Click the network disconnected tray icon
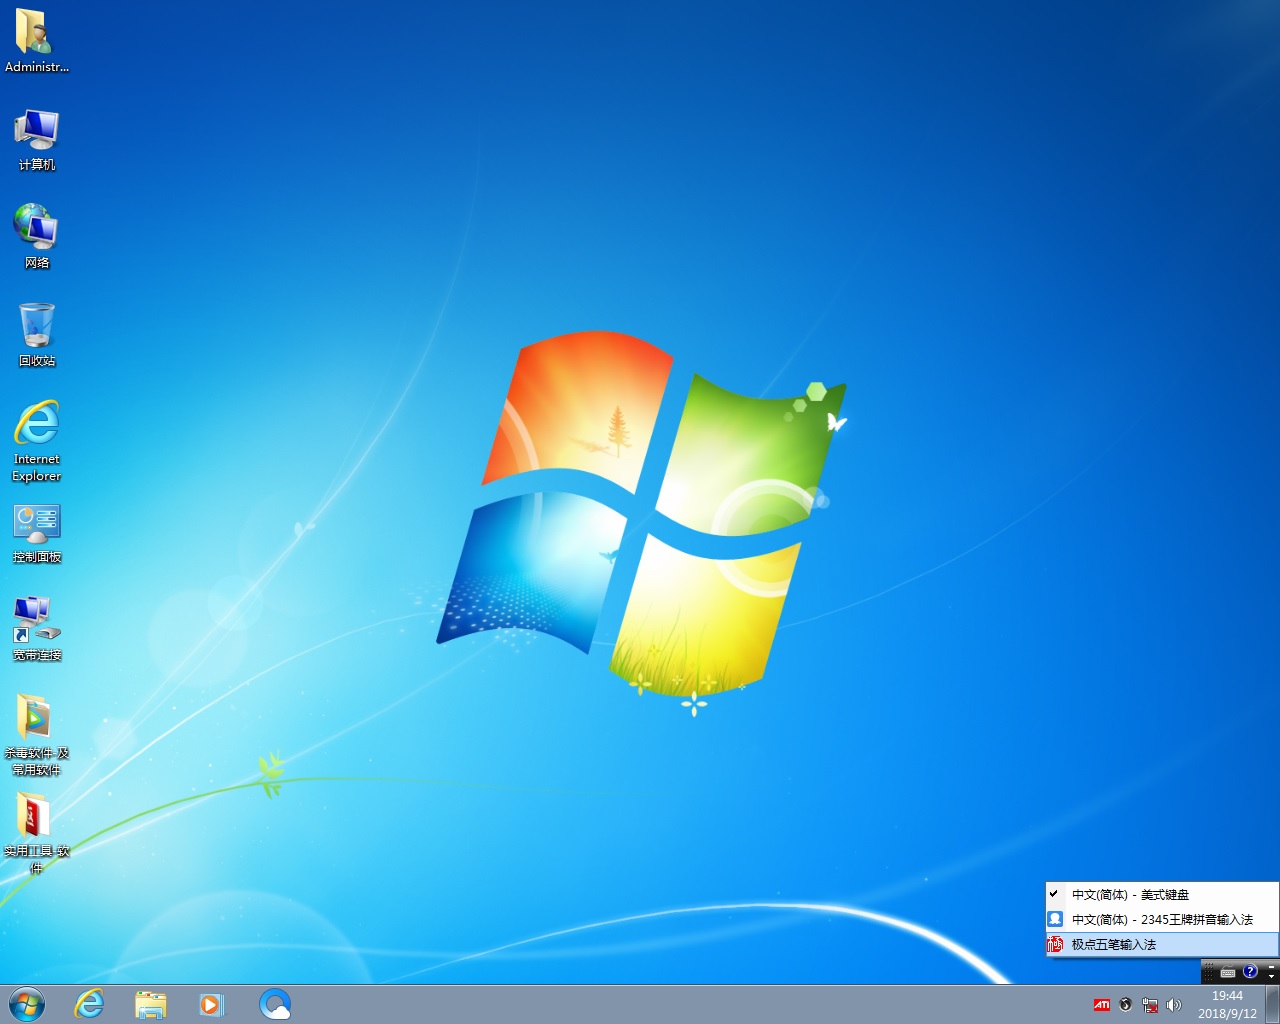Screen dimensions: 1280x1024 pyautogui.click(x=1150, y=1005)
